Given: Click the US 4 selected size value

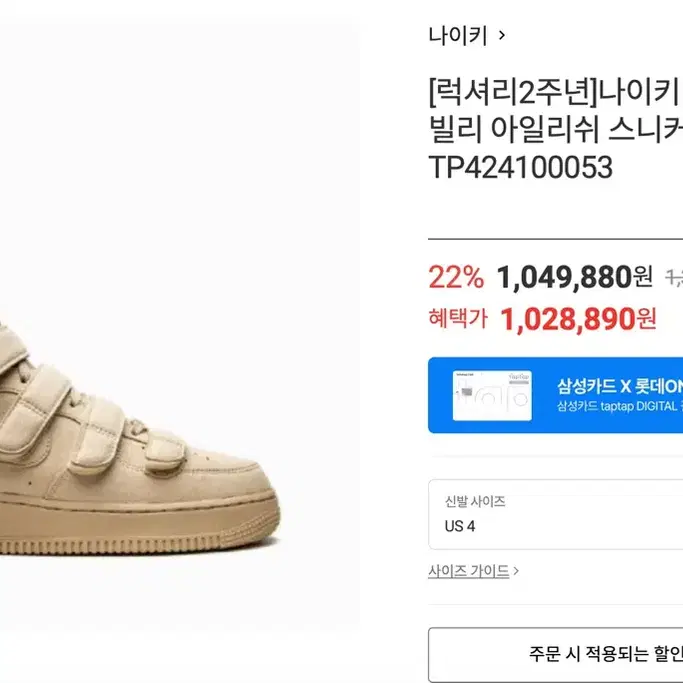Looking at the screenshot, I should (460, 526).
